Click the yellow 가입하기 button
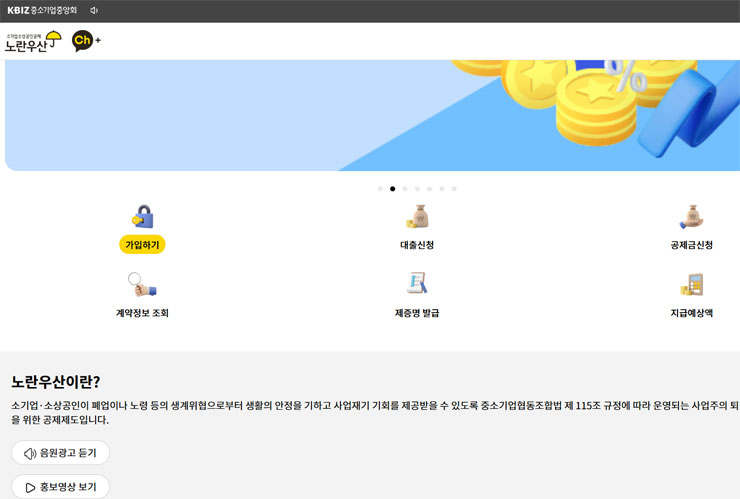740x499 pixels. [142, 245]
